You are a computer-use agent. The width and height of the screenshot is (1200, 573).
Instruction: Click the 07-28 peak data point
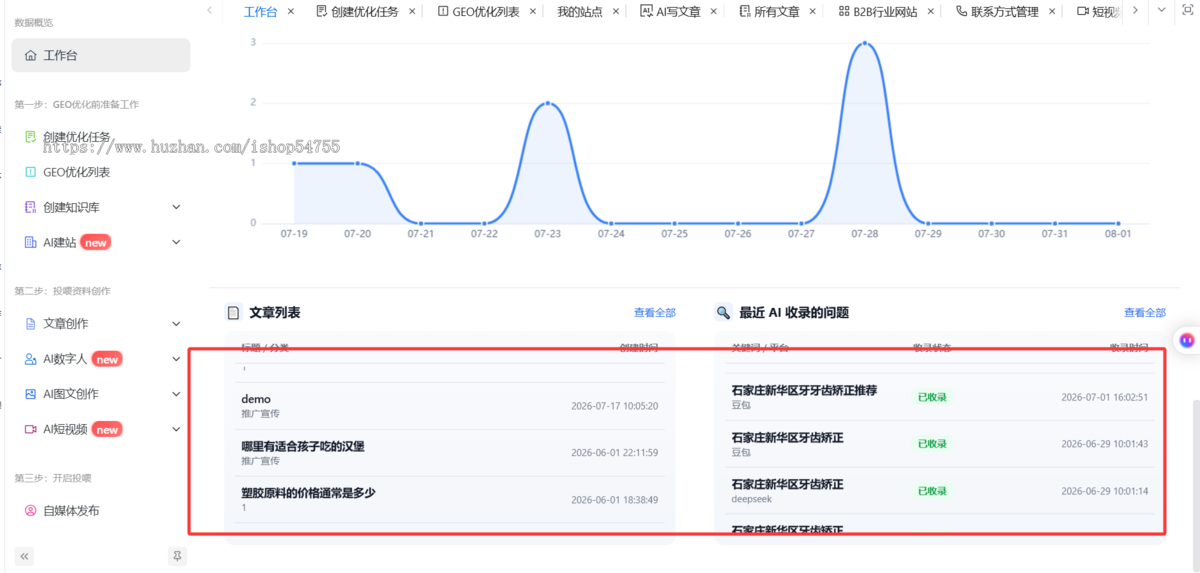click(865, 43)
